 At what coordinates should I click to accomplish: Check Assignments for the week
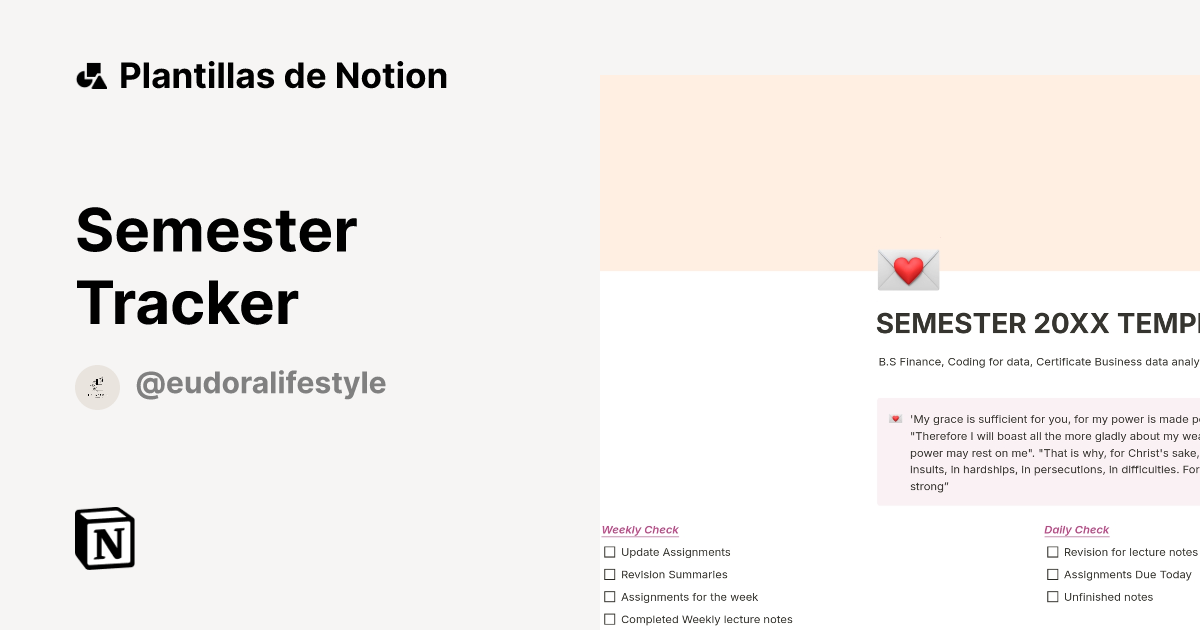(x=610, y=596)
